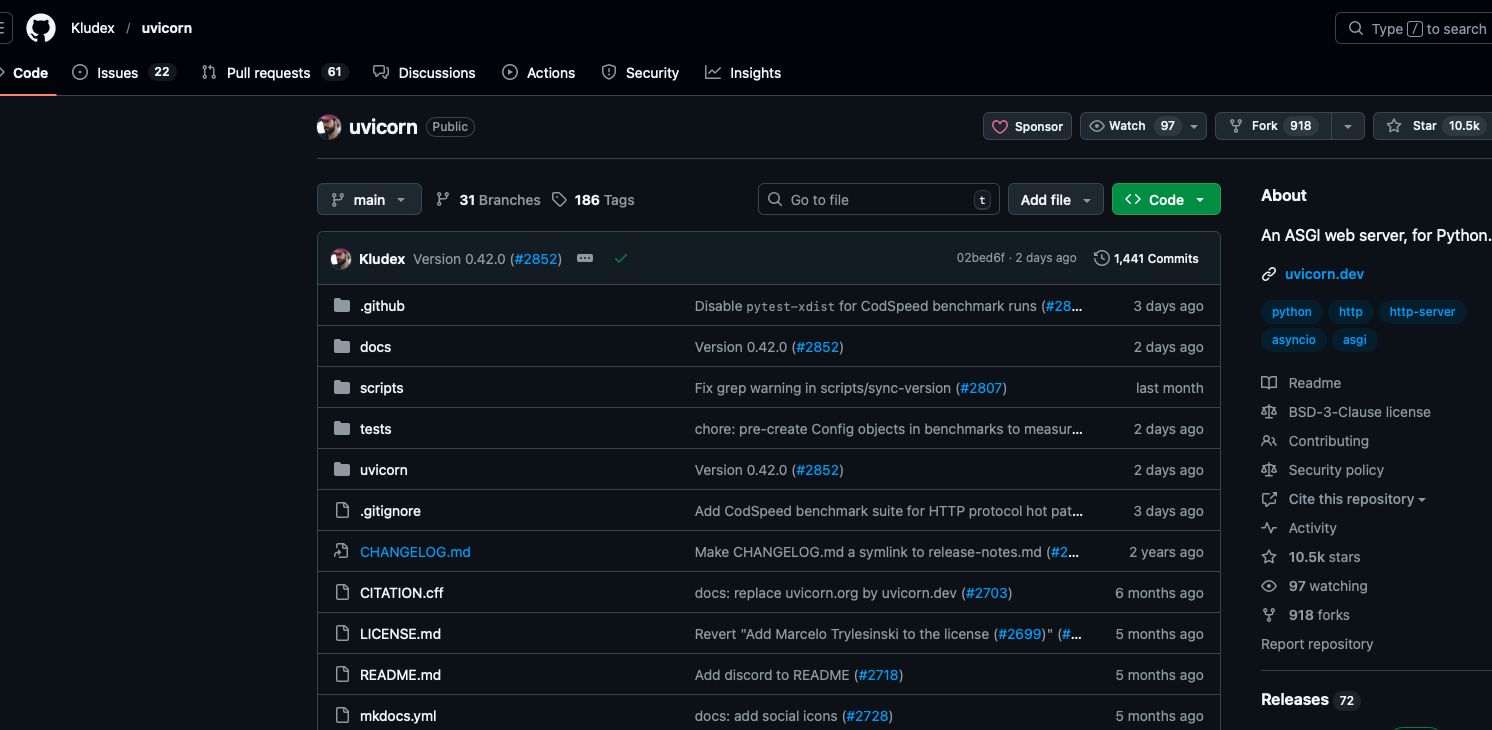This screenshot has width=1492, height=730.
Task: Switch to the Issues tab
Action: coord(124,73)
